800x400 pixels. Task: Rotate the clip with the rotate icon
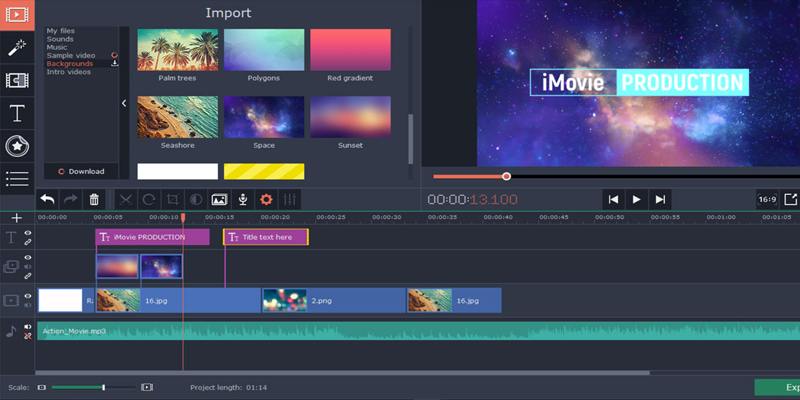click(149, 199)
